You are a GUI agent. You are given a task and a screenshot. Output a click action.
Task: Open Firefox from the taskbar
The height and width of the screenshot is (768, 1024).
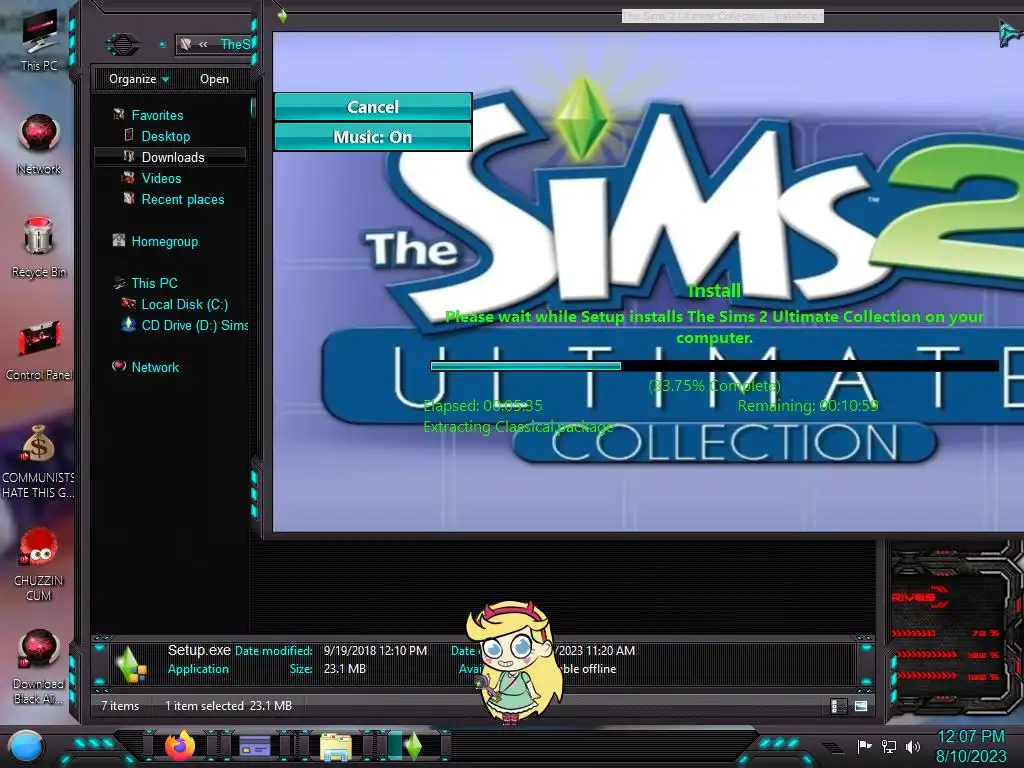(x=180, y=746)
